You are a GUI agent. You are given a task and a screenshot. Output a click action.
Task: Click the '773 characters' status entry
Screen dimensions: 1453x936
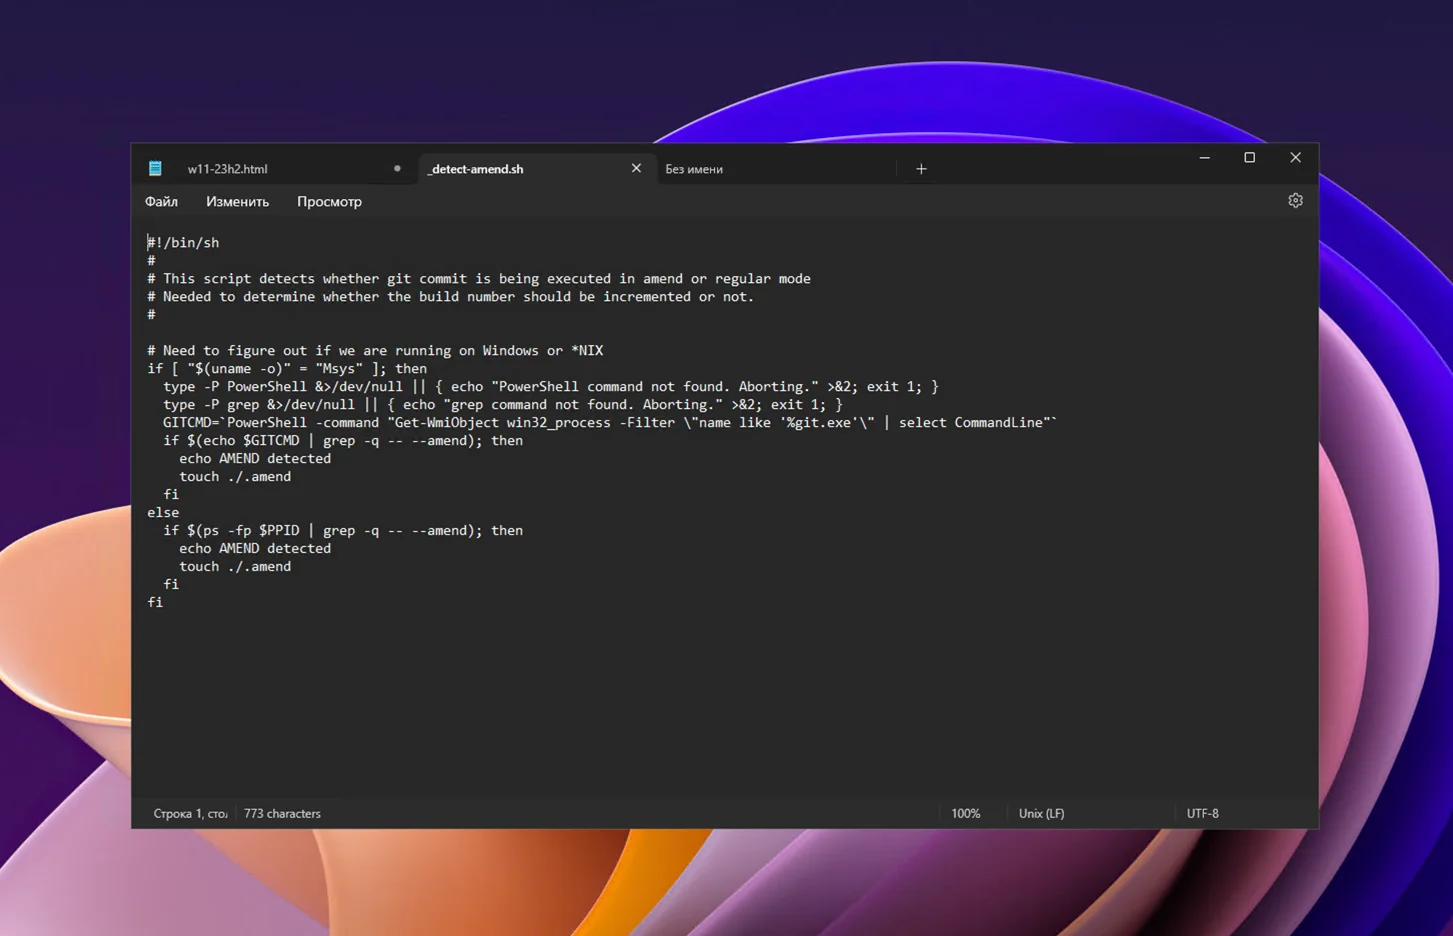click(x=282, y=814)
